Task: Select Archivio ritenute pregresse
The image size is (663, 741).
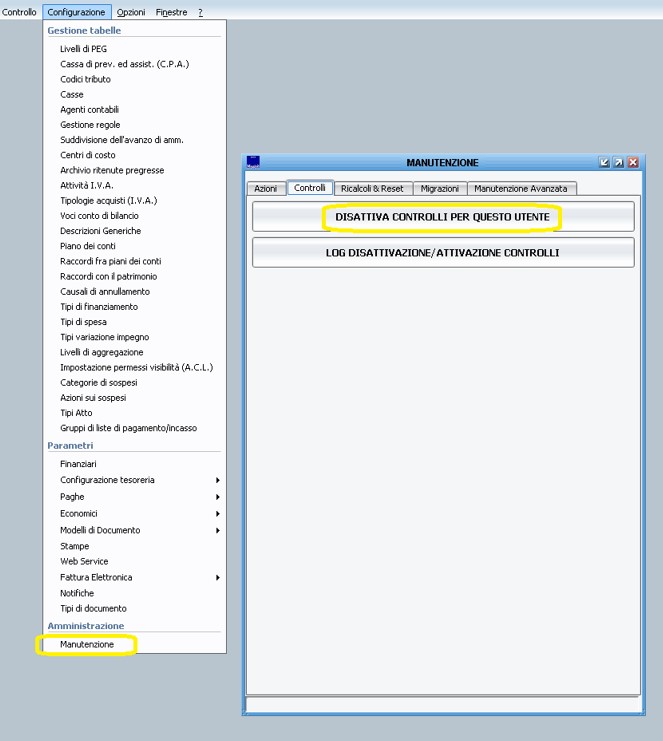Action: click(112, 170)
